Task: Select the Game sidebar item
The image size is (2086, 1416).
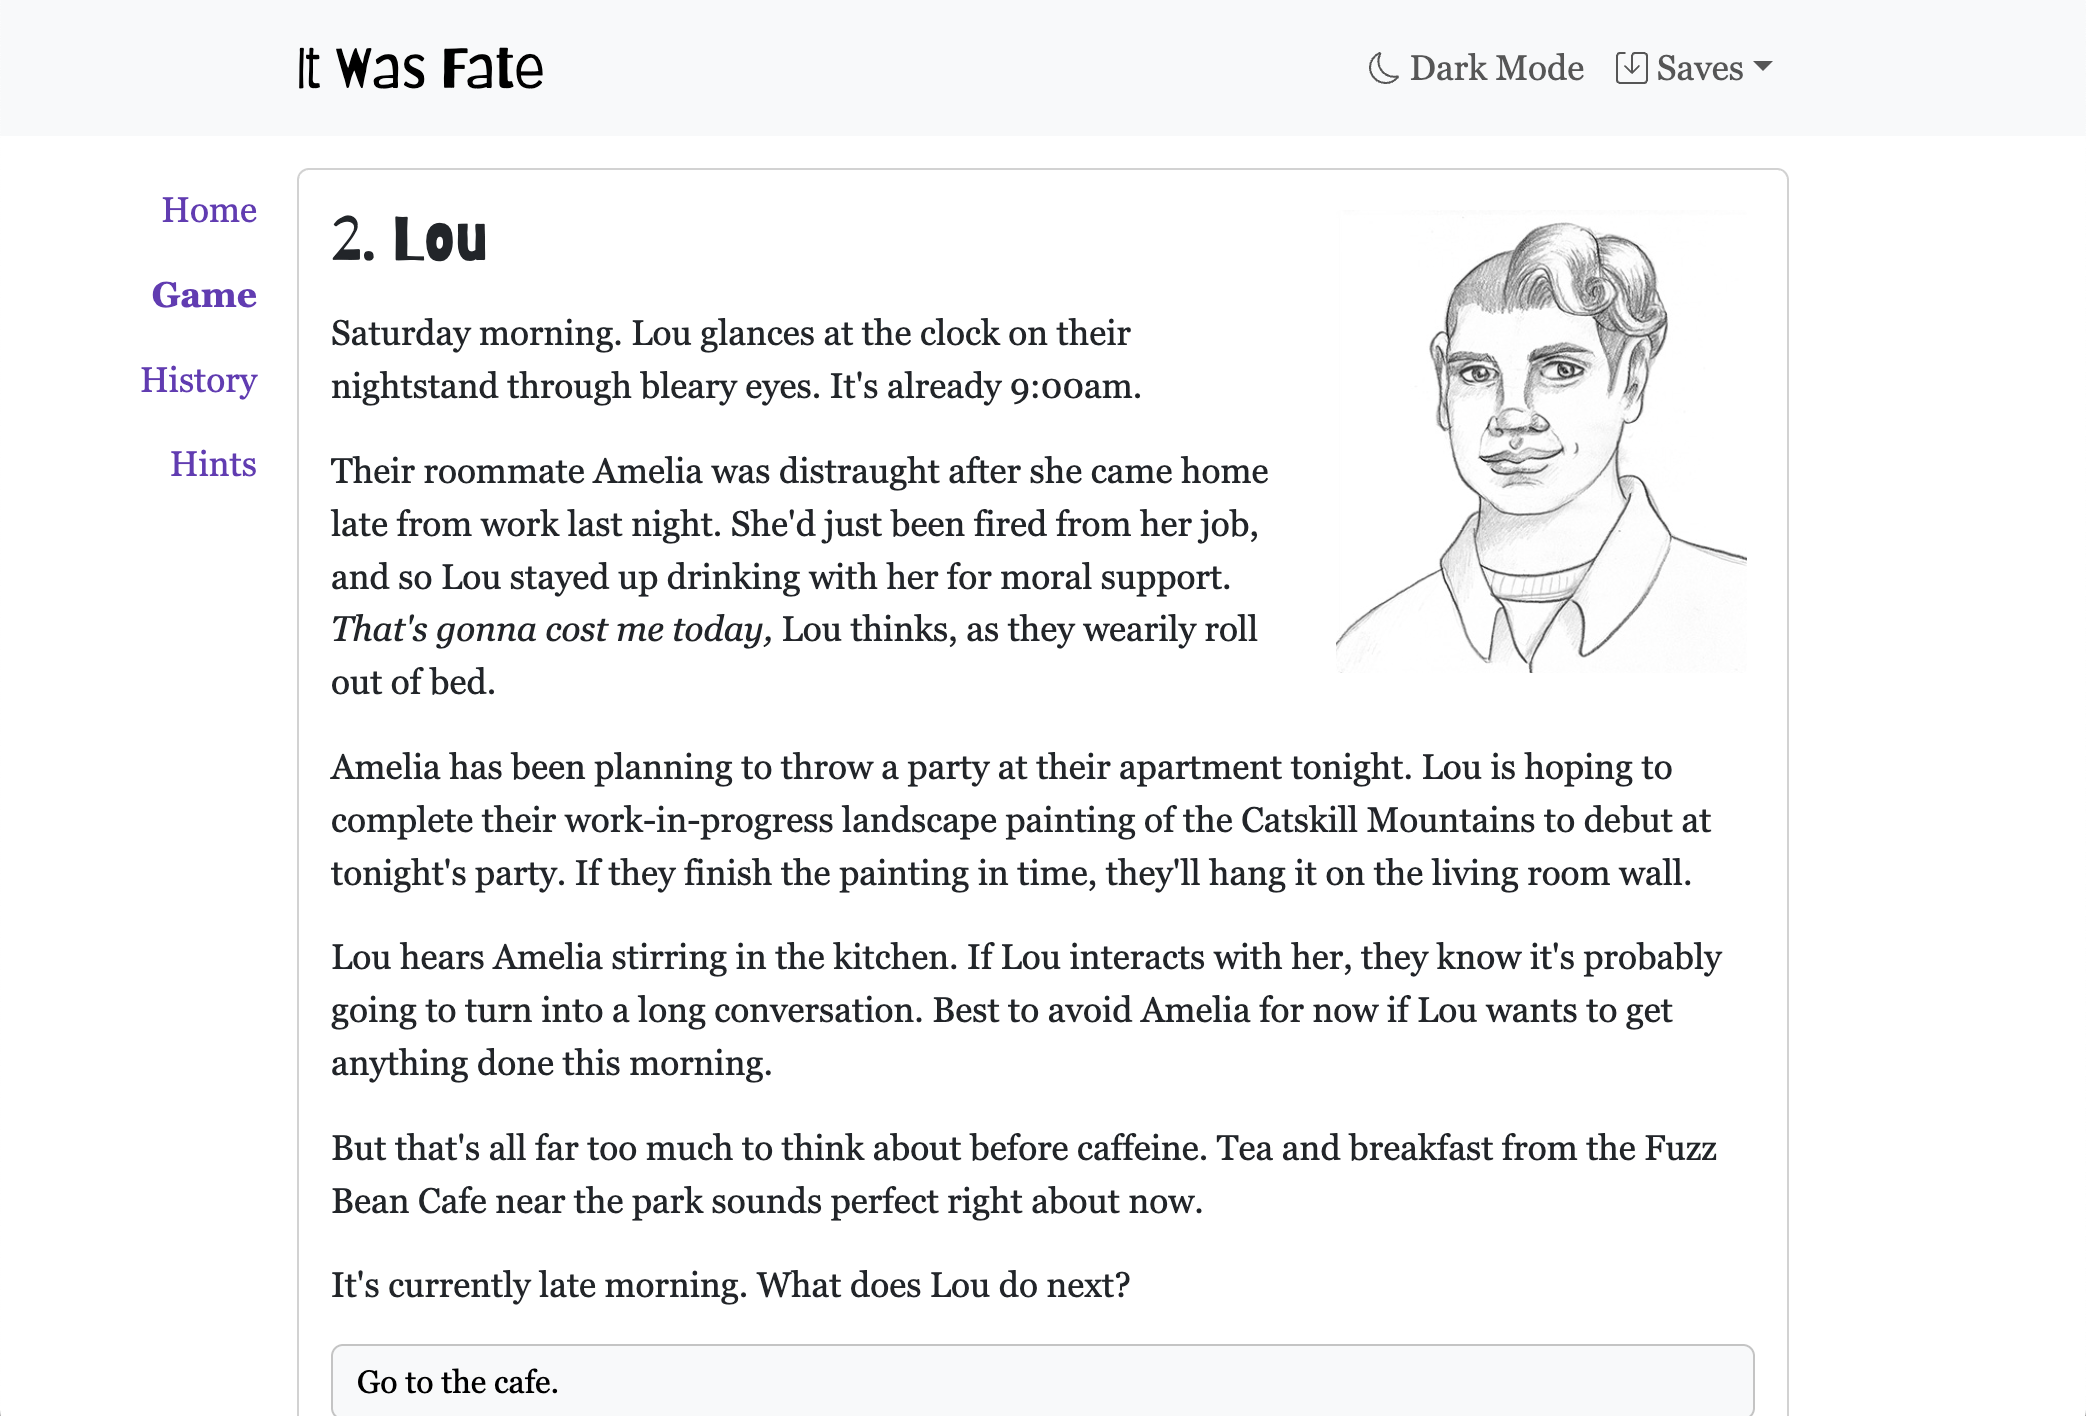Action: (204, 295)
